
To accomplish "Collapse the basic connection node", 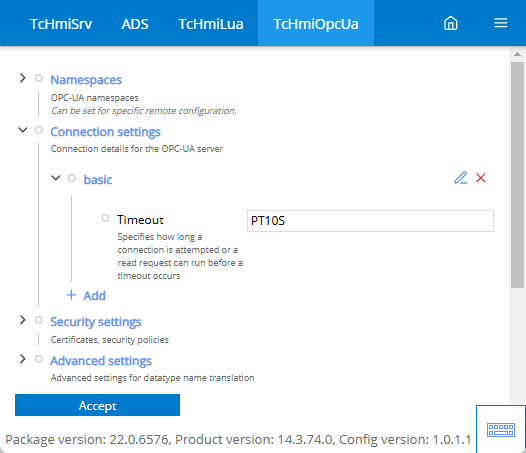I will (x=56, y=178).
